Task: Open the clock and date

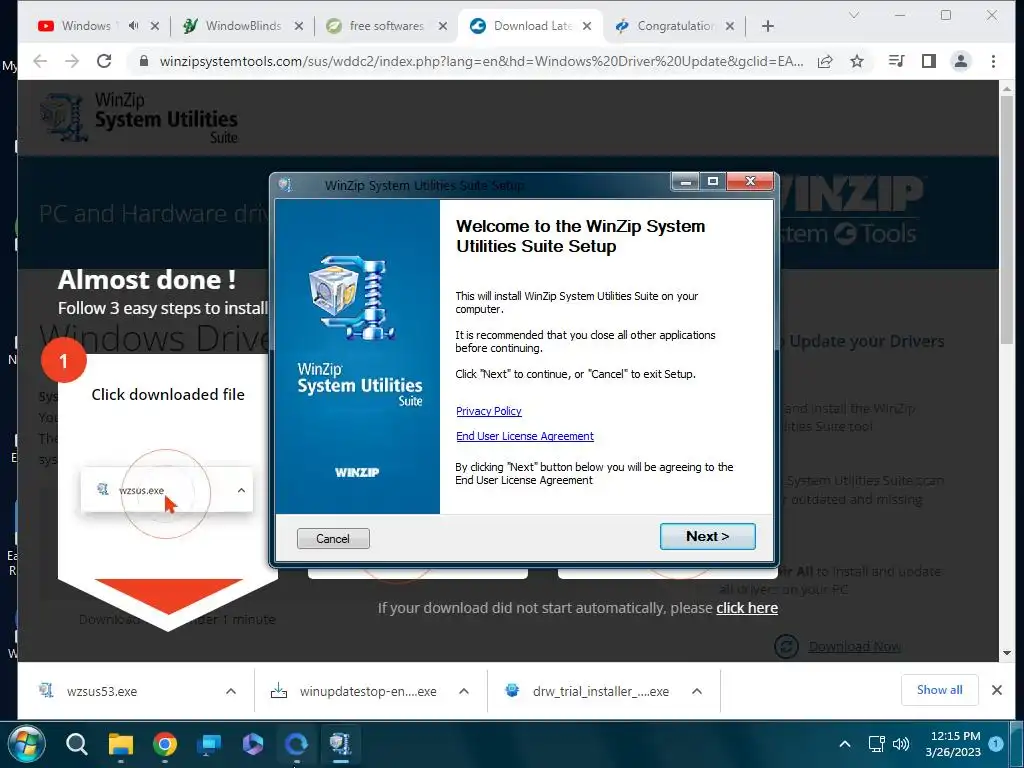Action: pos(955,744)
